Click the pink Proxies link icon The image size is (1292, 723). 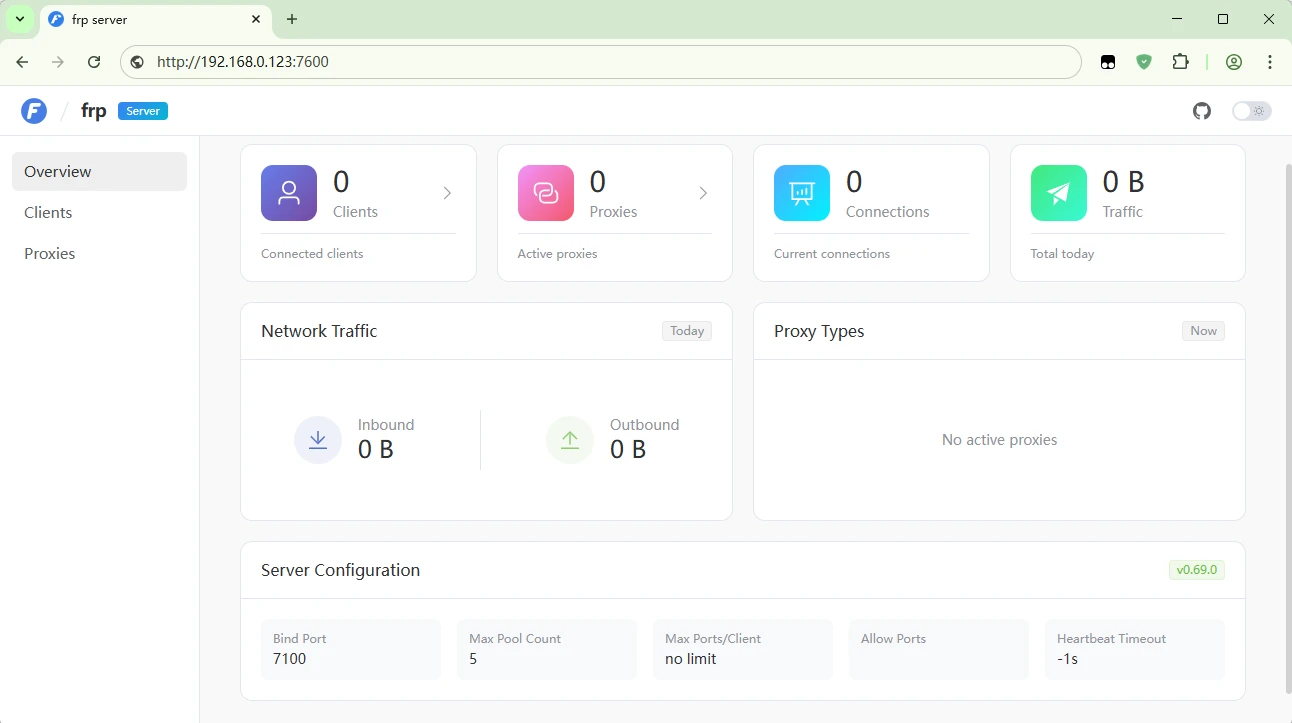coord(546,193)
